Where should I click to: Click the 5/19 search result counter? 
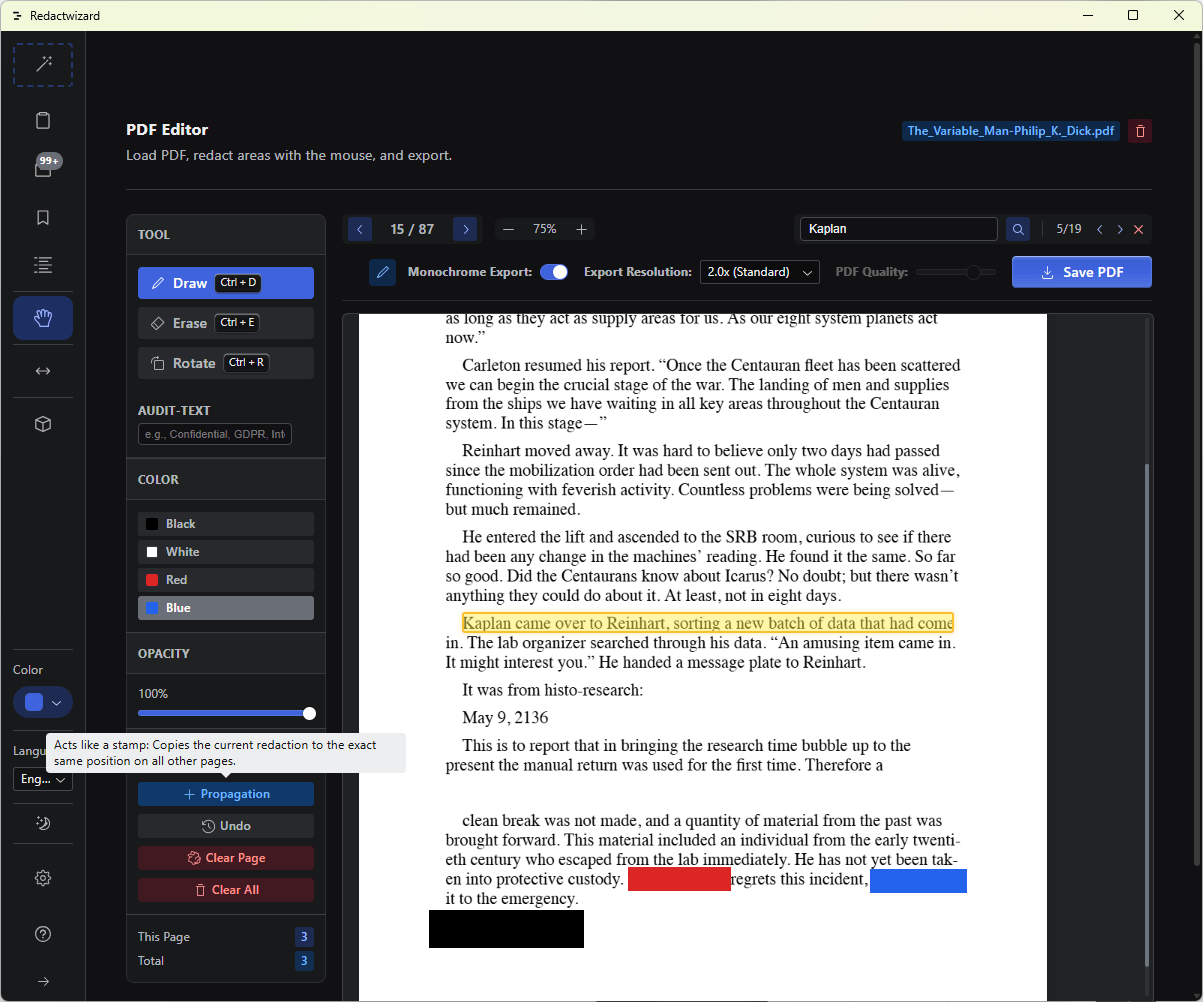point(1069,229)
